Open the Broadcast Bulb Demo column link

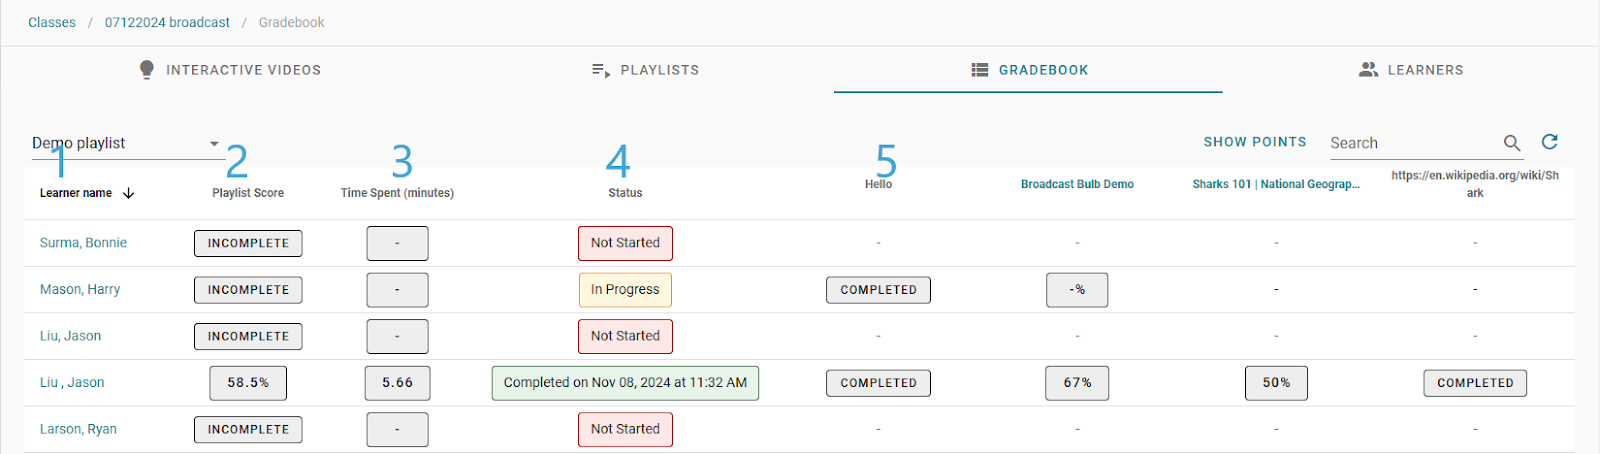pyautogui.click(x=1077, y=184)
